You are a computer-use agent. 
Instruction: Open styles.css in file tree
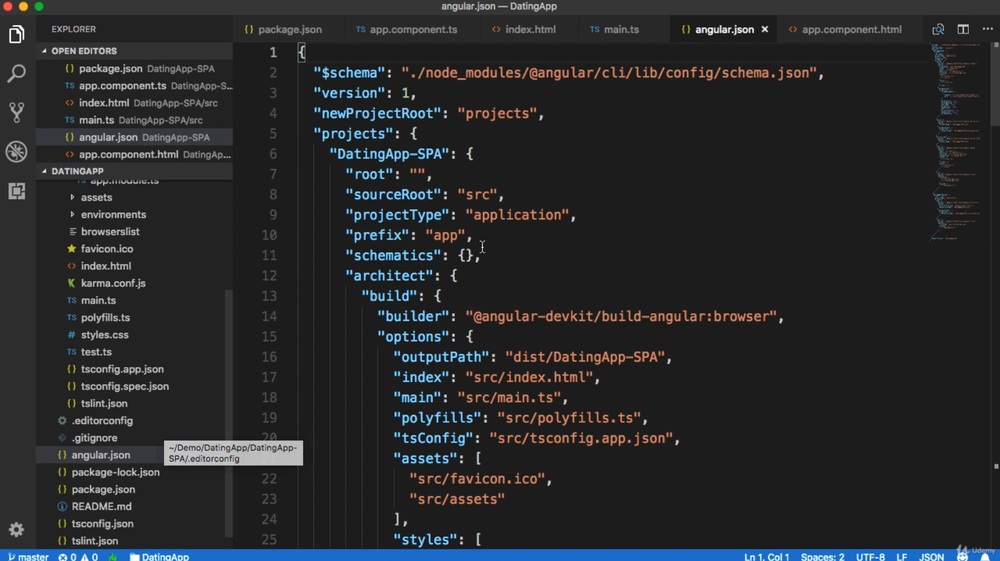105,335
